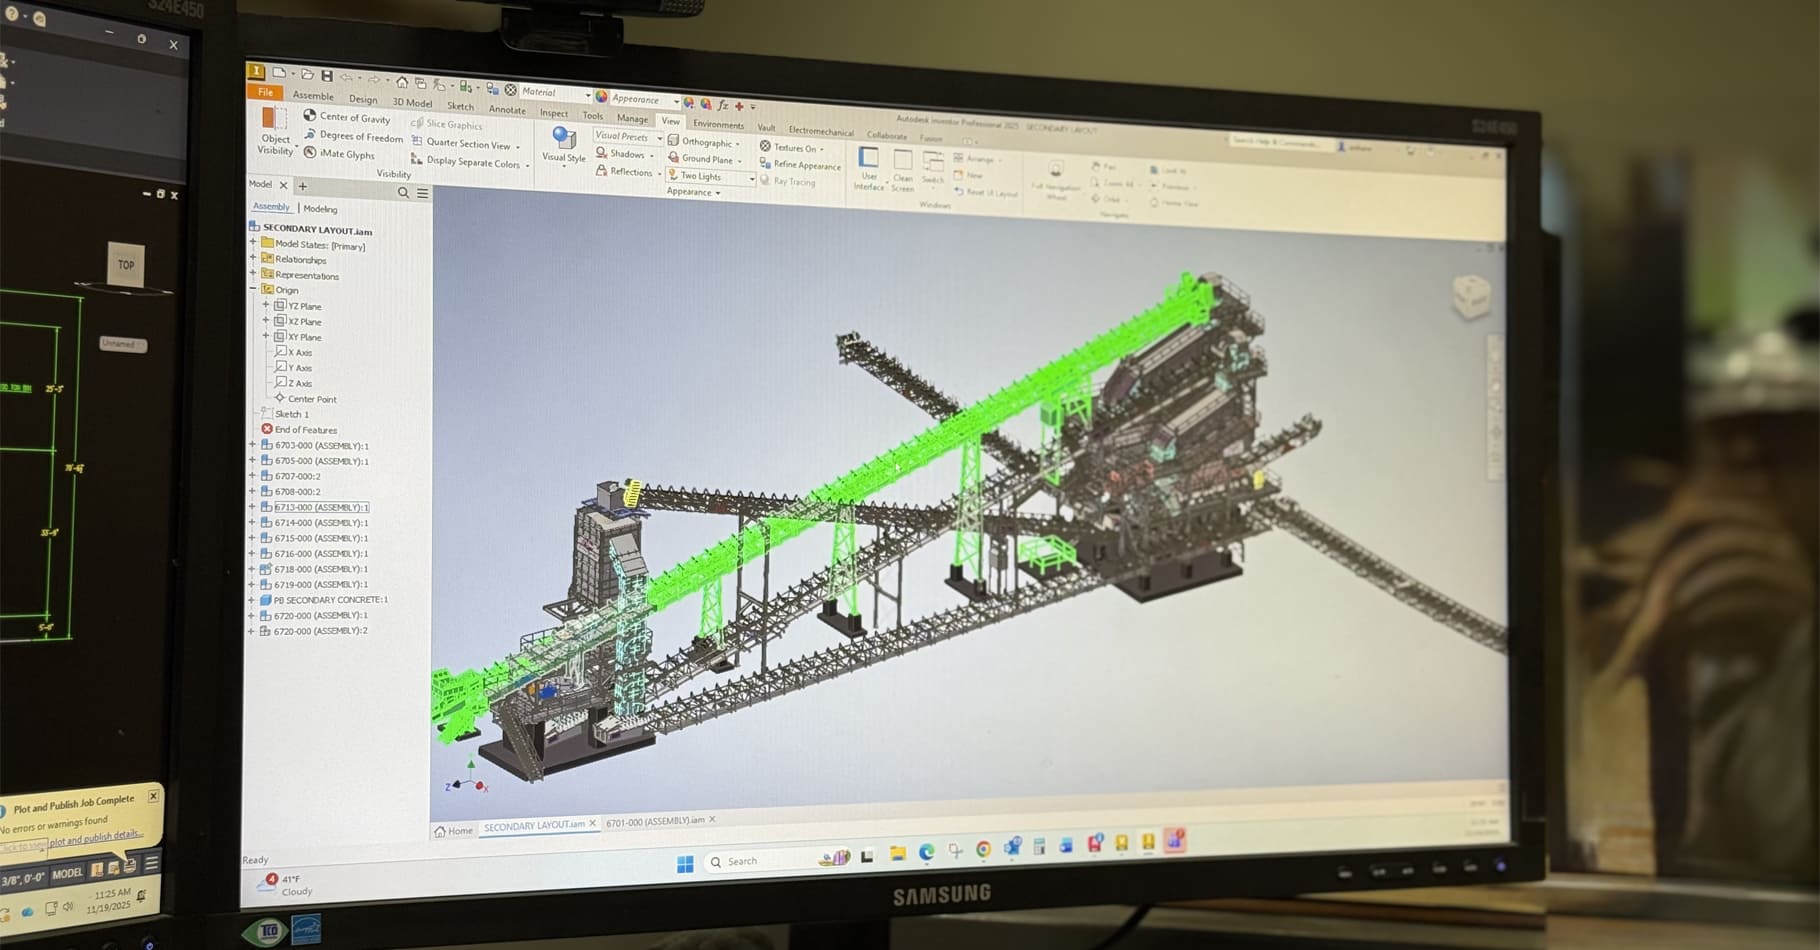Viewport: 1820px width, 950px height.
Task: Click the Ground Plane icon
Action: pos(673,160)
